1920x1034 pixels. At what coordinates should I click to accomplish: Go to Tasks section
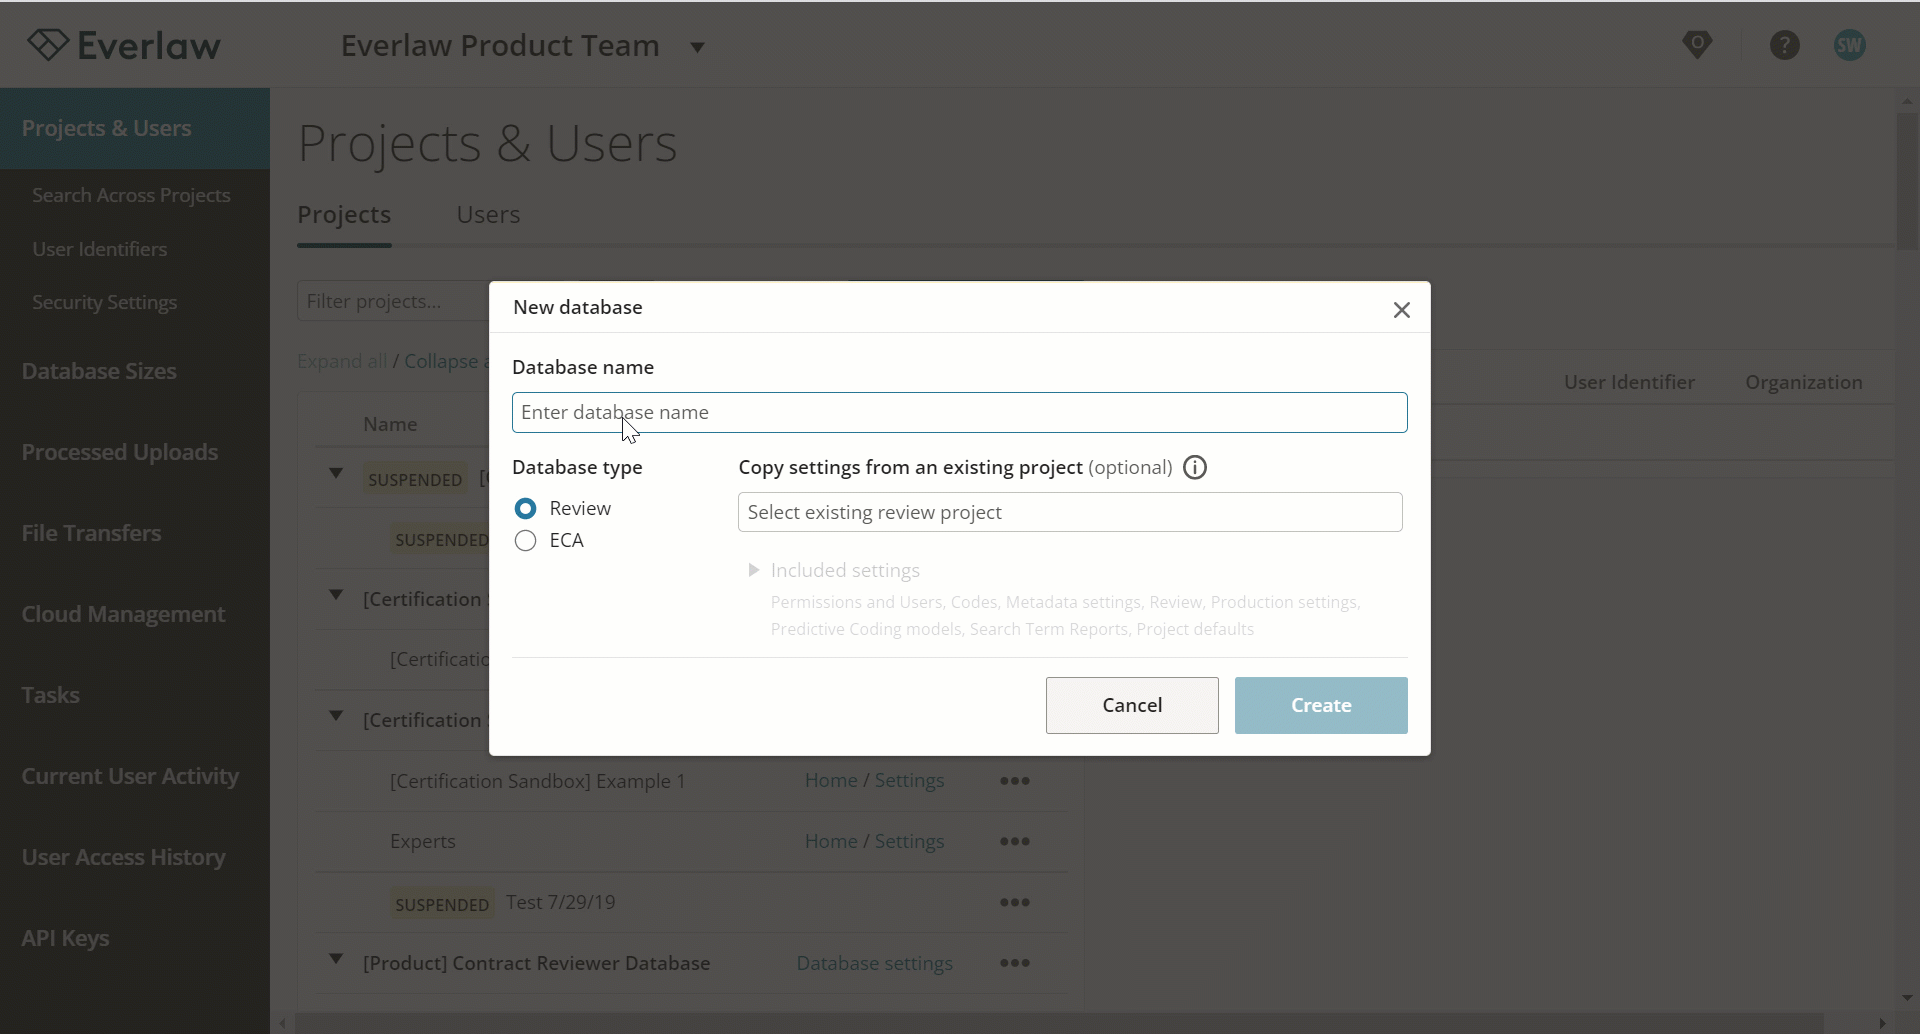pos(50,695)
